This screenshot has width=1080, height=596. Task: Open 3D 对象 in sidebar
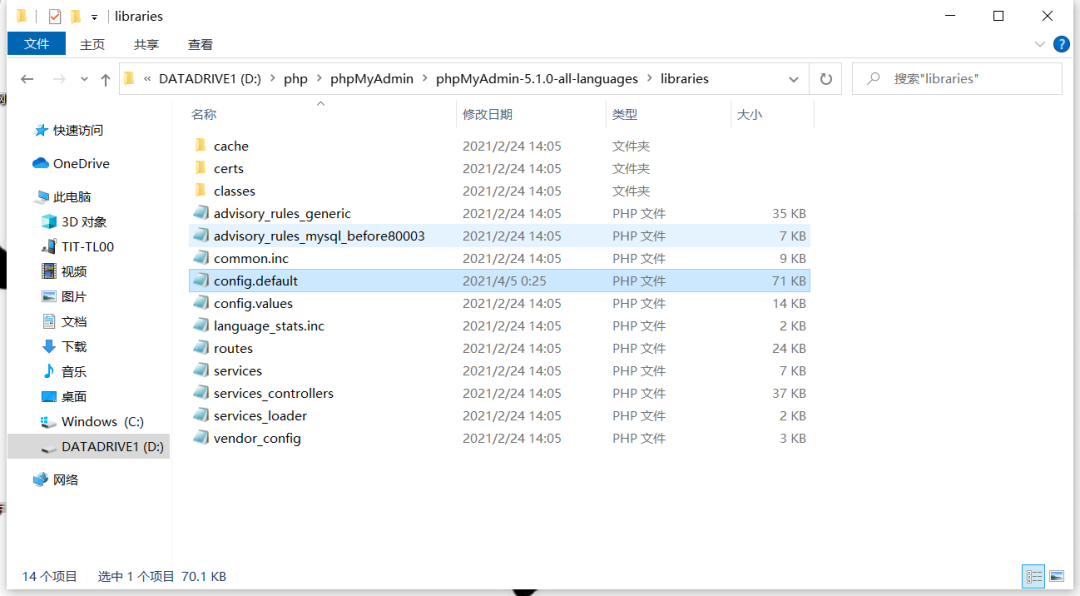click(84, 222)
